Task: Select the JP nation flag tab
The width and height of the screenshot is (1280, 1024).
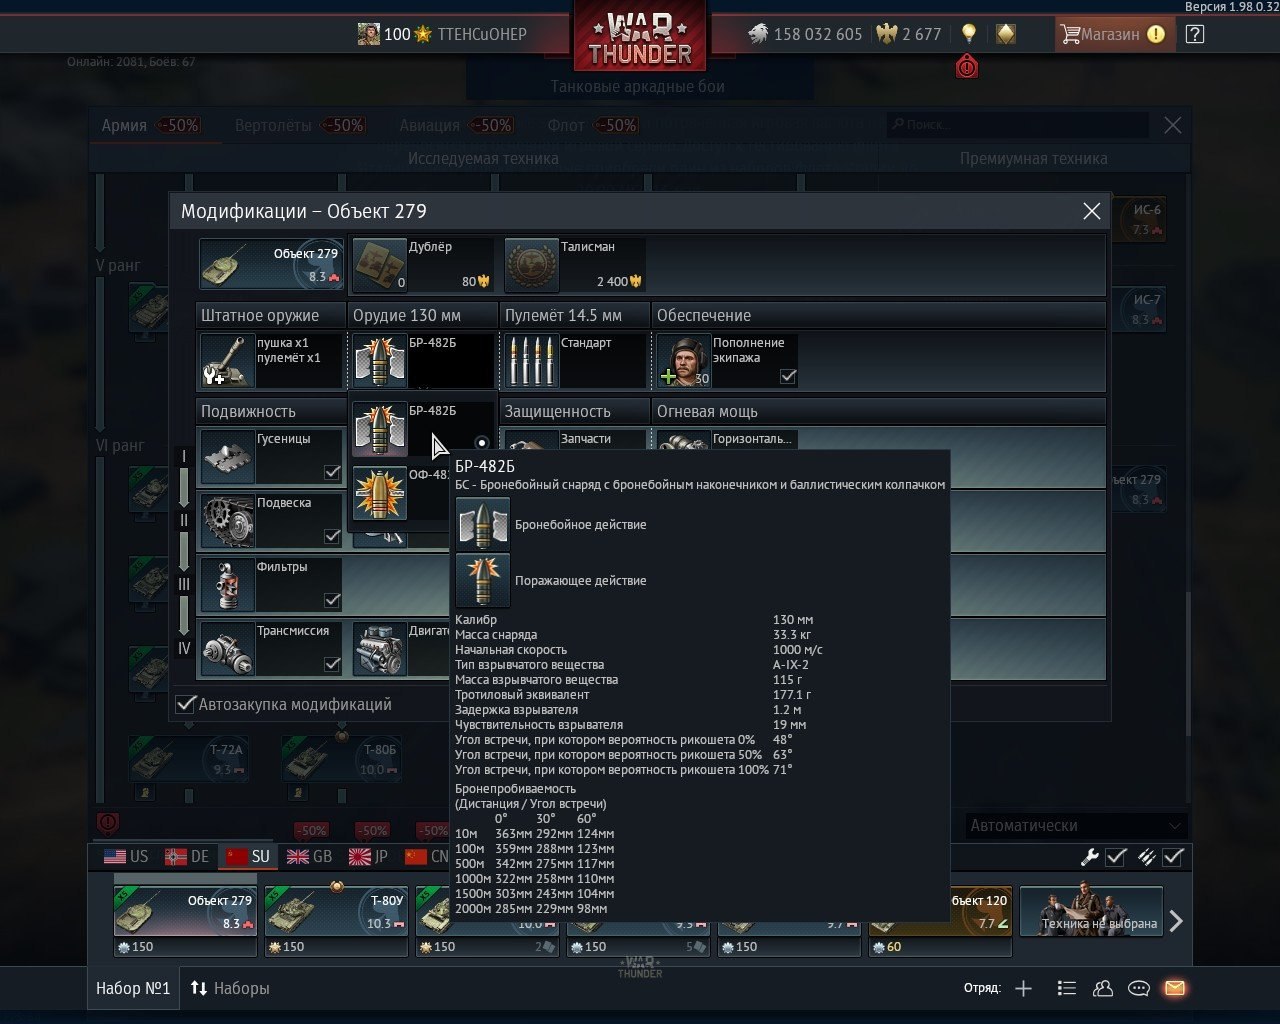Action: click(x=368, y=856)
